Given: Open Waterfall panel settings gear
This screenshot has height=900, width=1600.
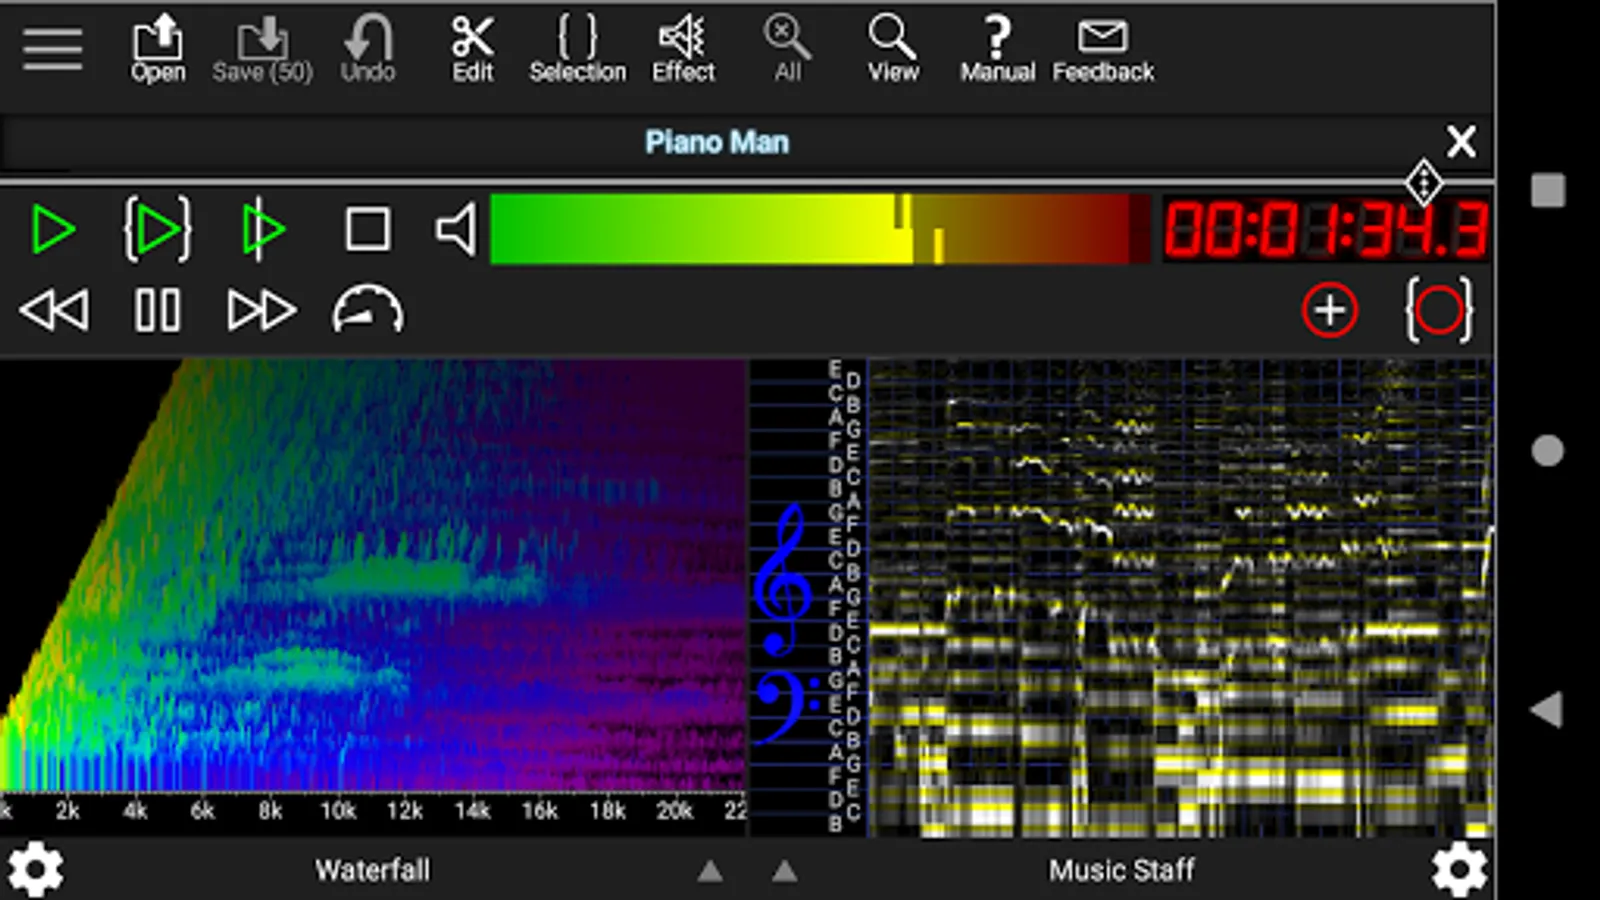Looking at the screenshot, I should coord(35,869).
